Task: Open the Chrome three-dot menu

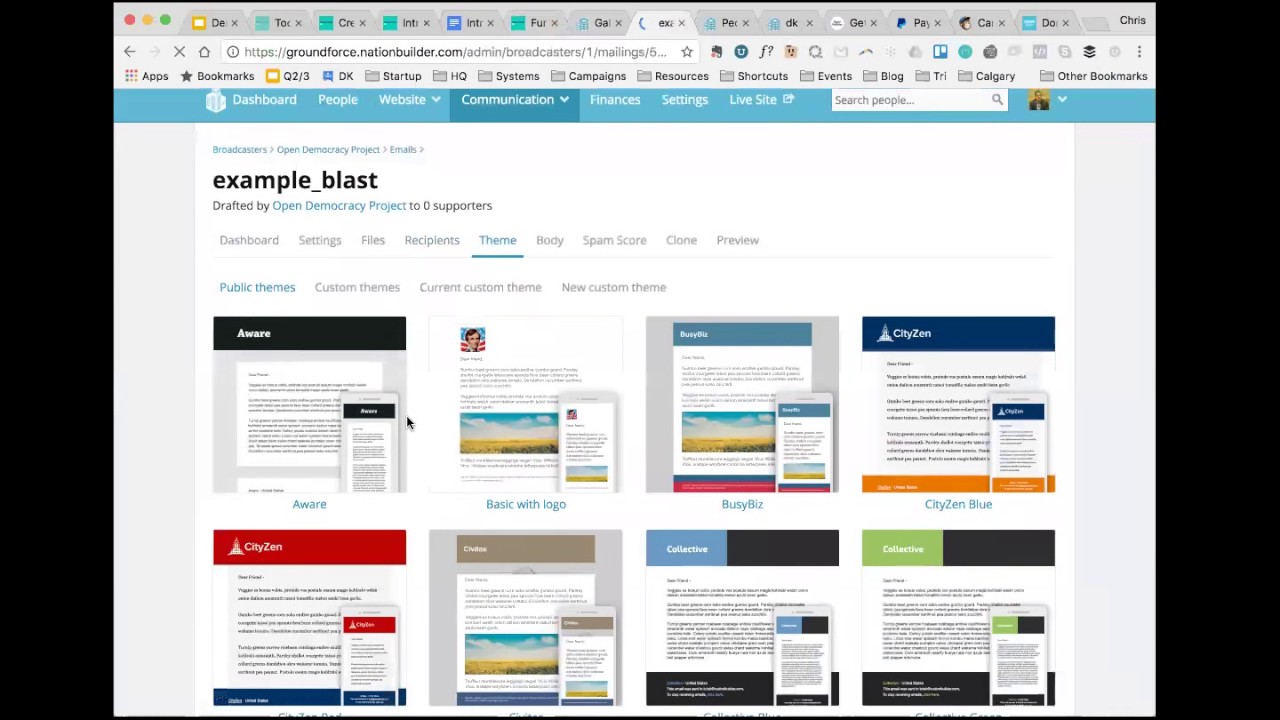Action: coord(1139,52)
